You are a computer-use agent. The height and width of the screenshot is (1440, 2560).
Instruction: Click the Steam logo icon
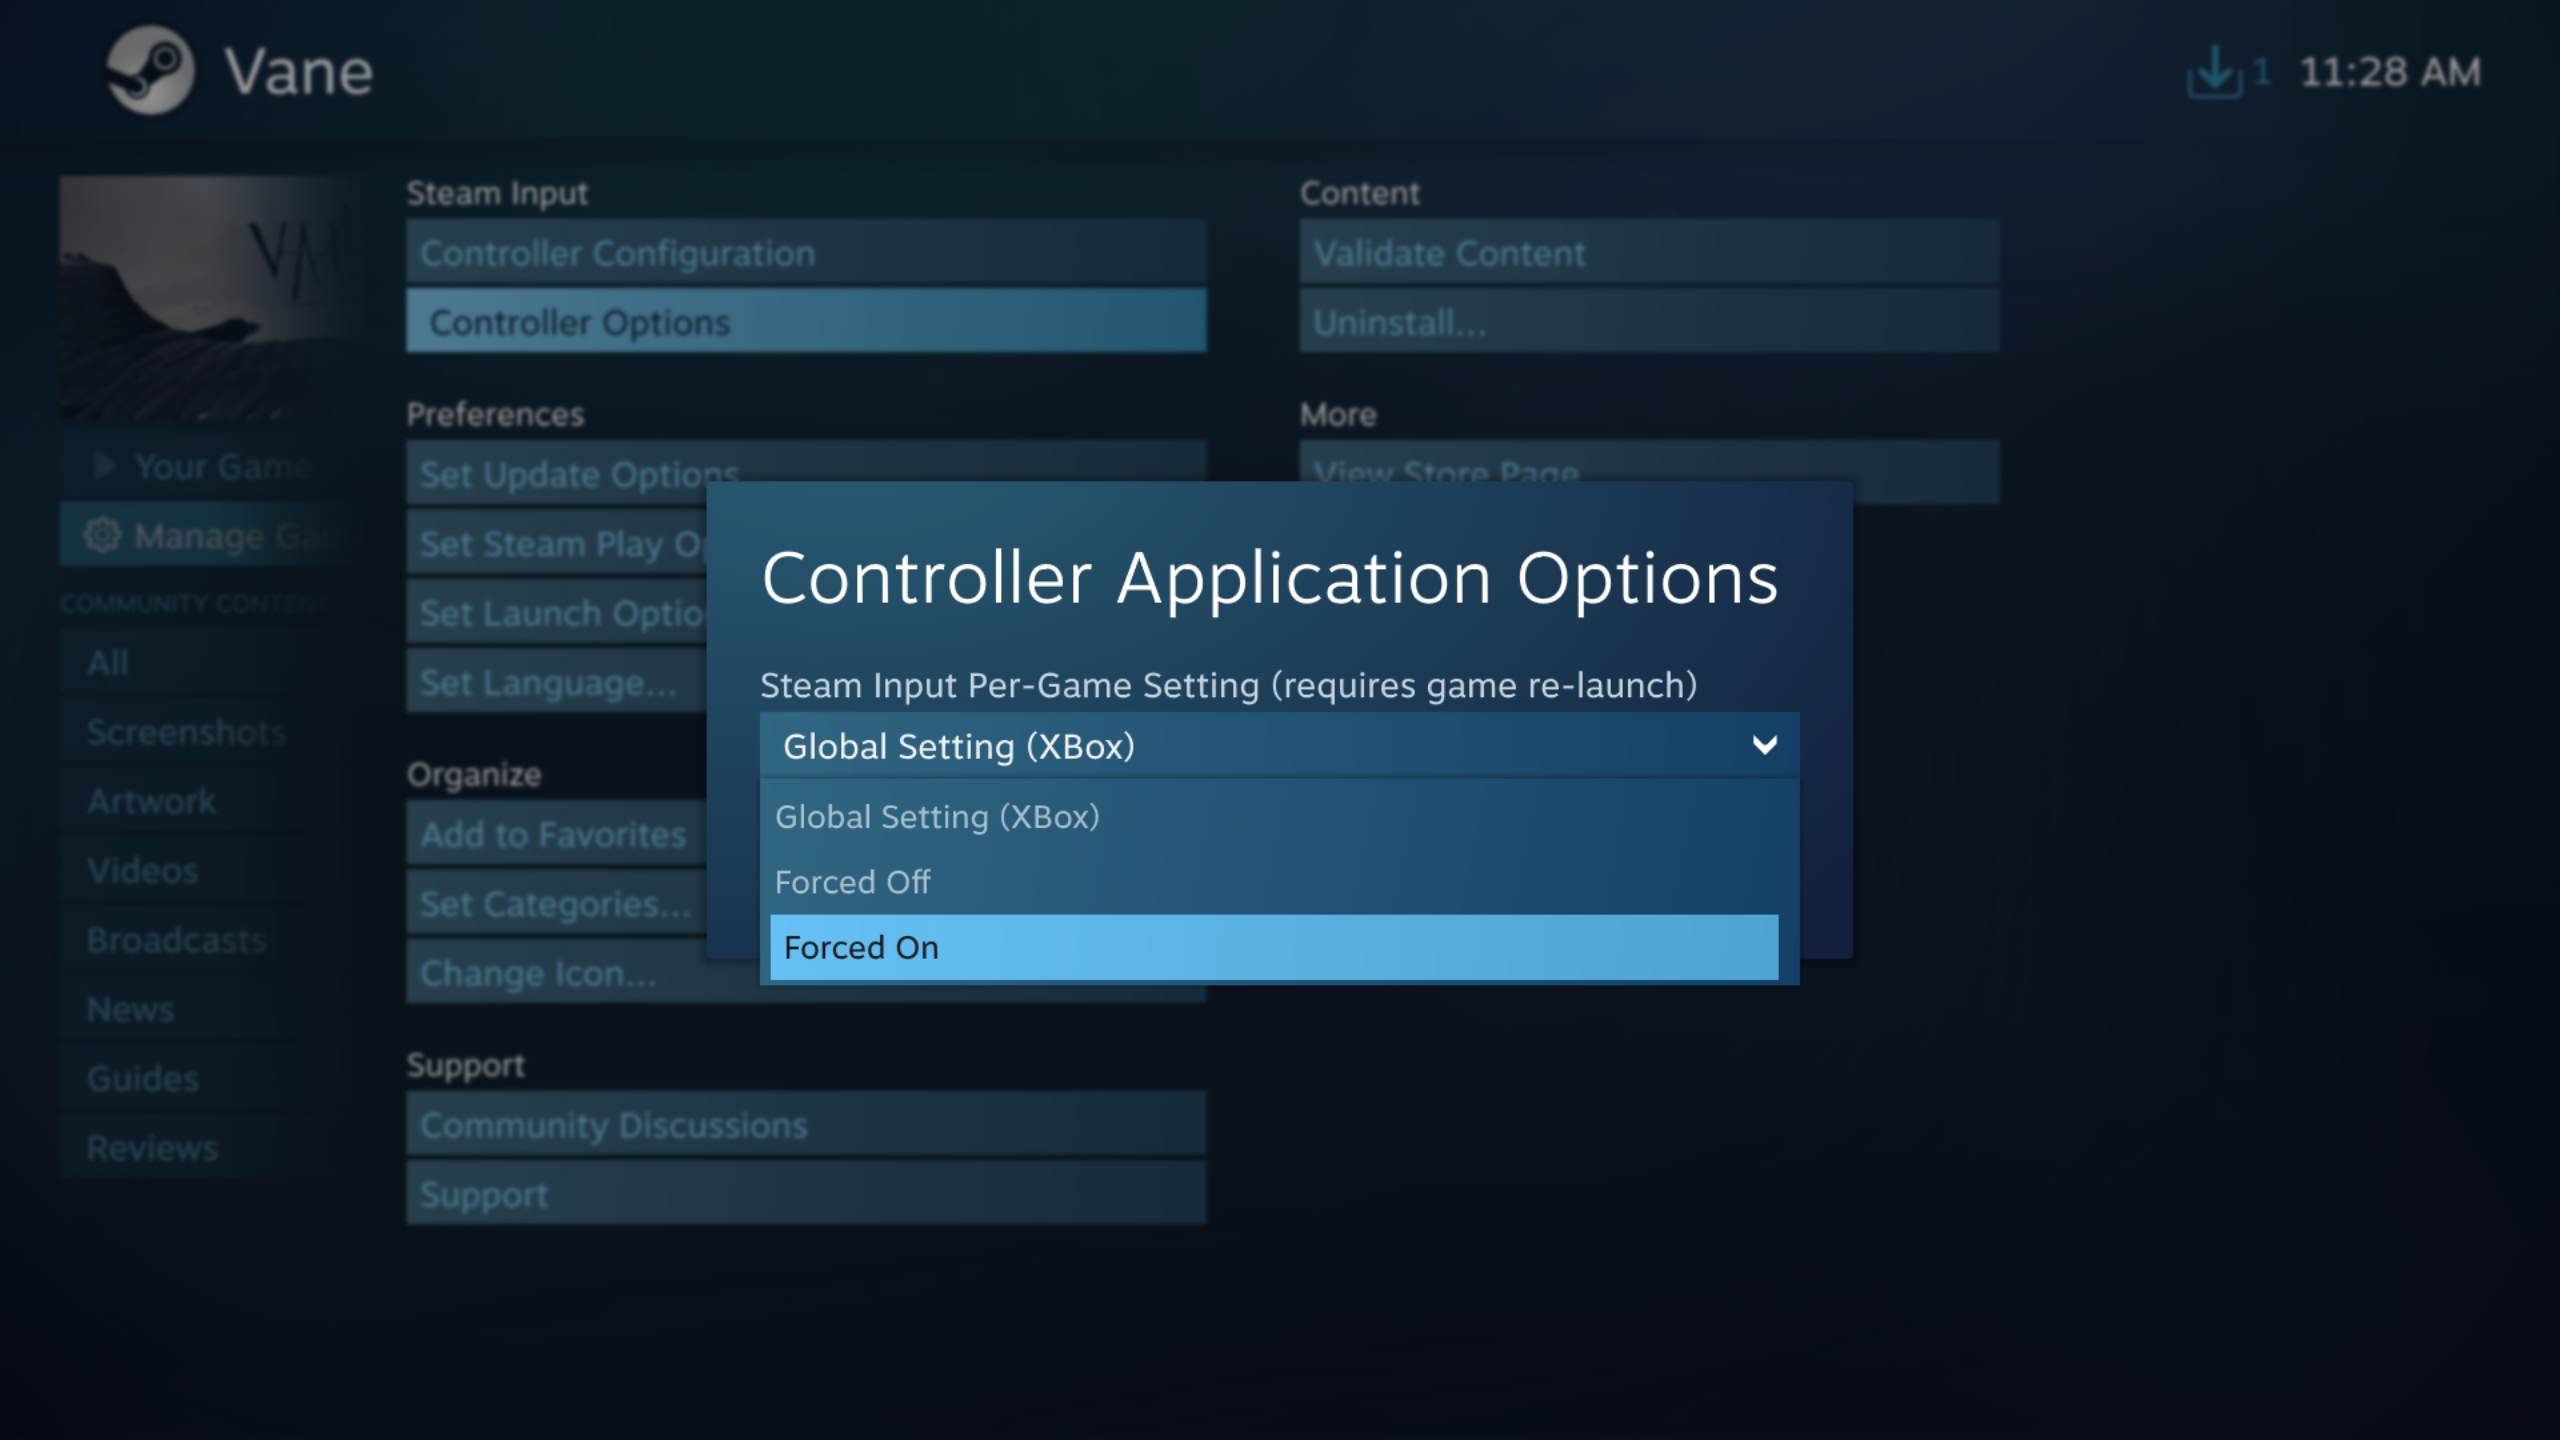pyautogui.click(x=150, y=71)
